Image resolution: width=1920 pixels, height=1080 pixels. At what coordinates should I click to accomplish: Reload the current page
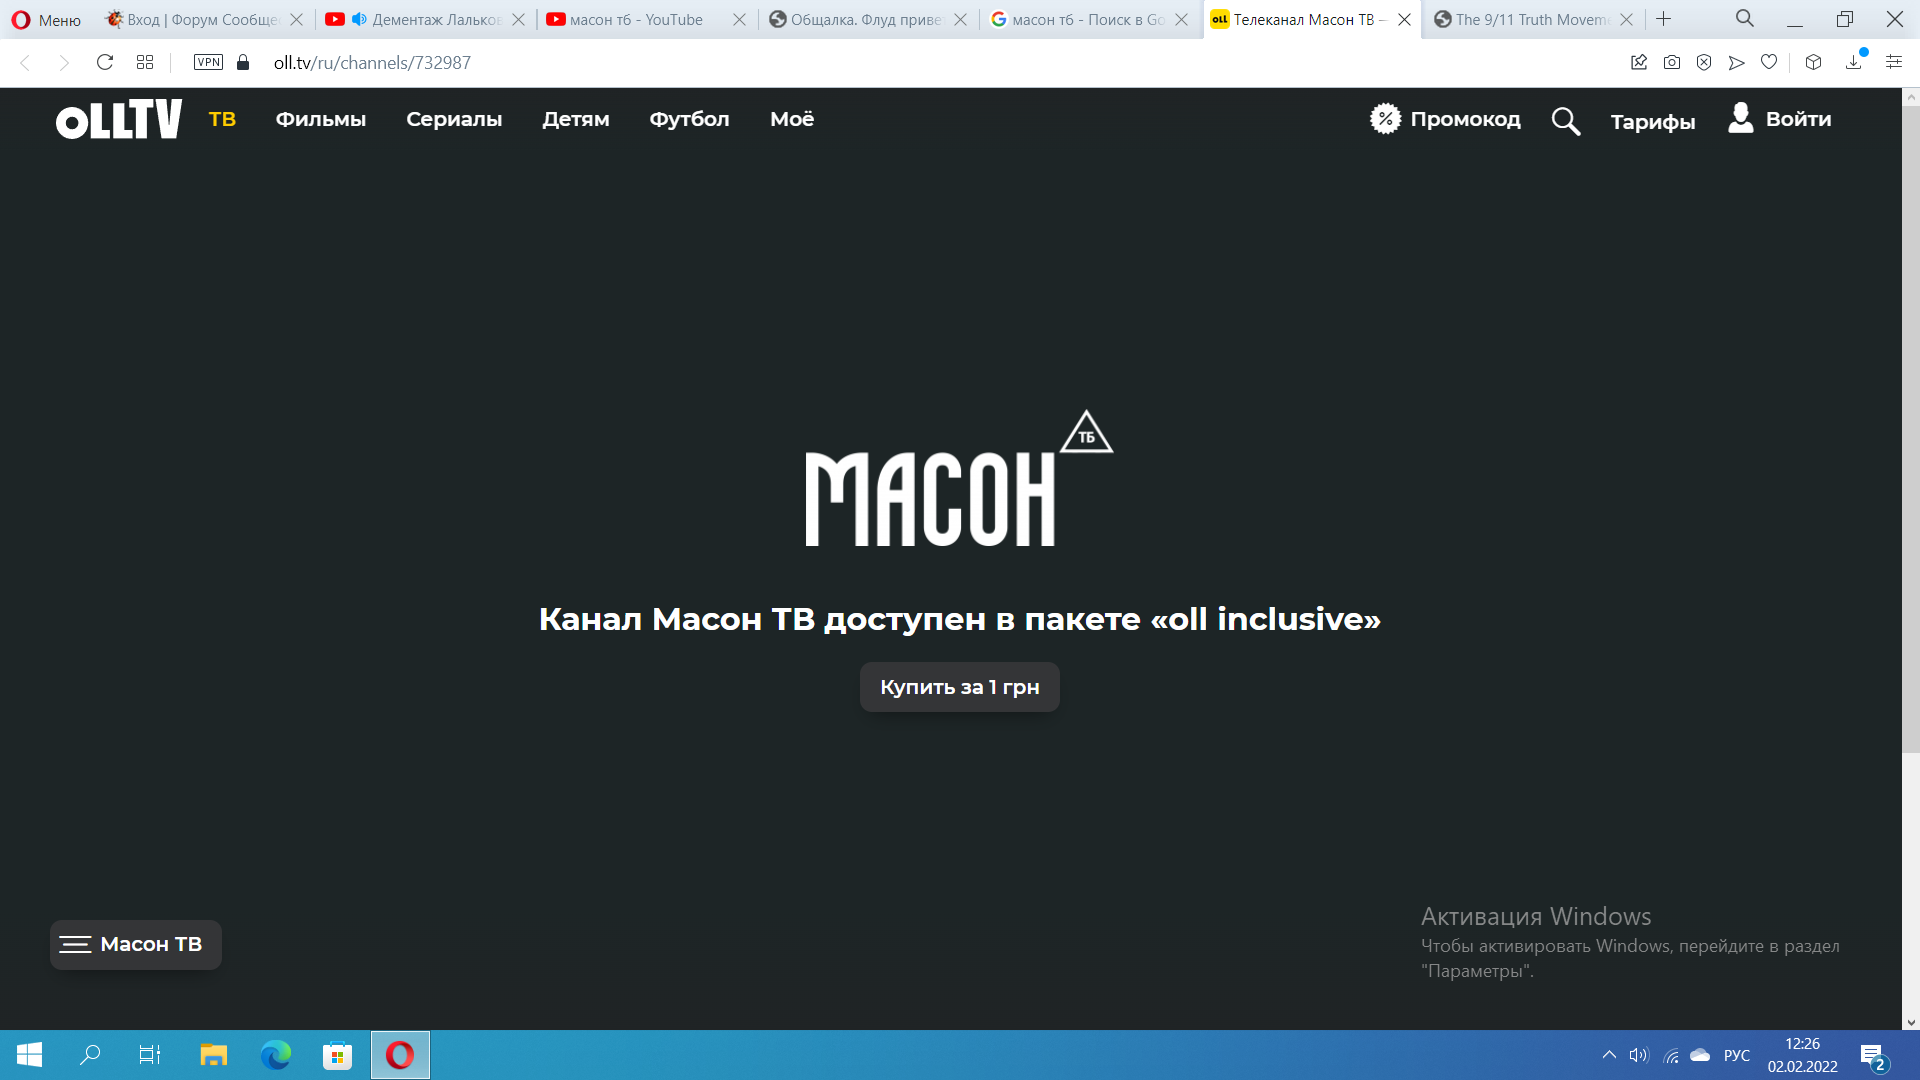(105, 63)
